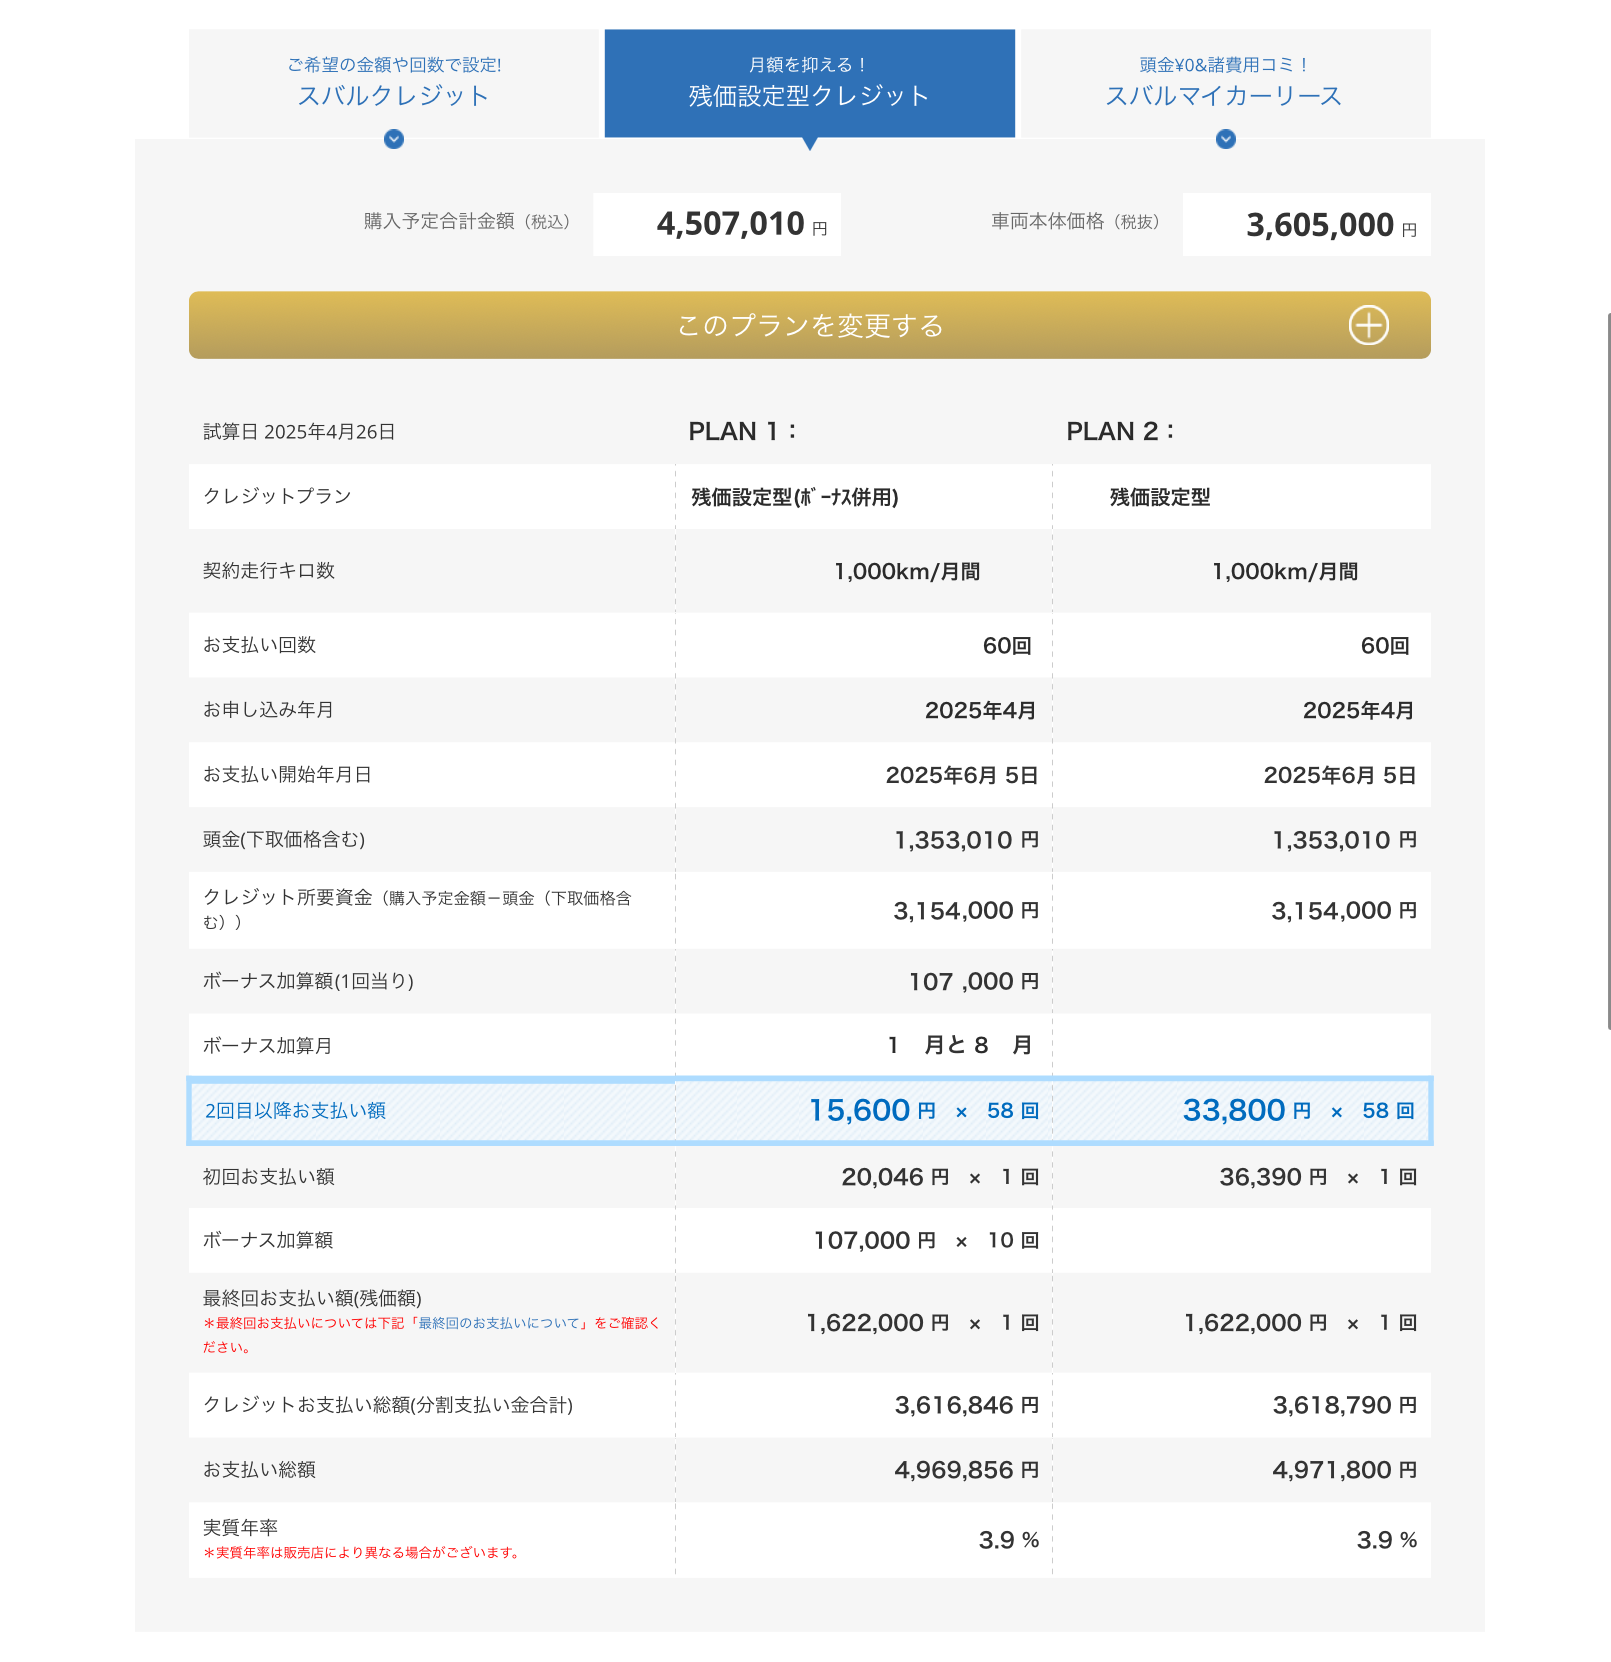Click the 車両本体価格（税抜） label
Viewport: 1611px width, 1662px height.
[1076, 221]
